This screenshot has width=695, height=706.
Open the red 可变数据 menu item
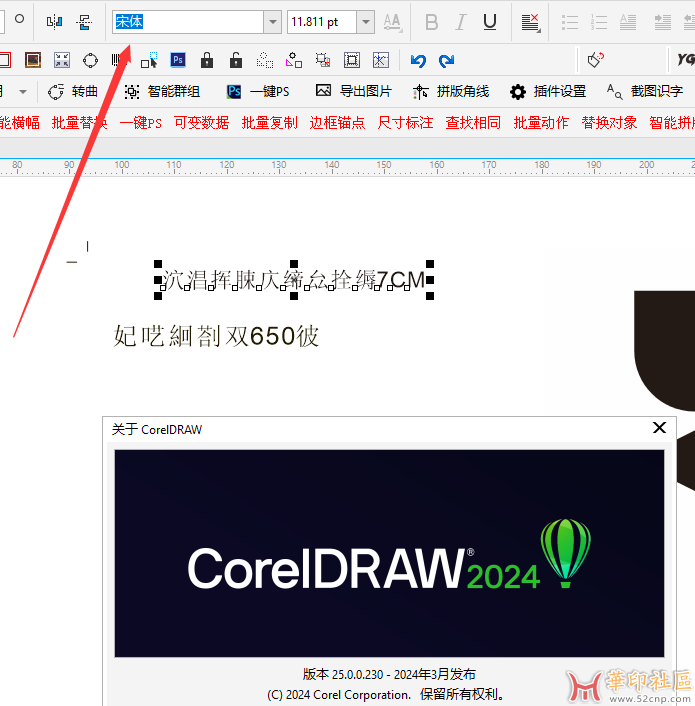point(202,122)
